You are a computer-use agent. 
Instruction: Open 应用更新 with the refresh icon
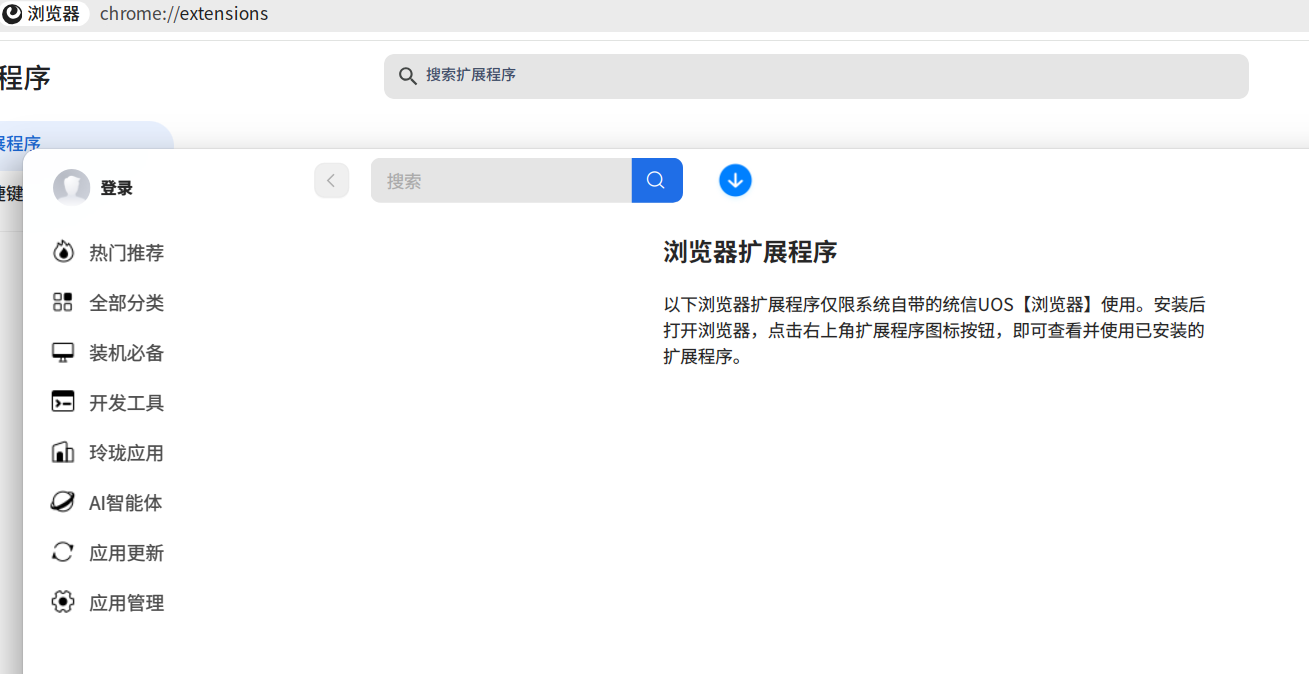[x=108, y=553]
